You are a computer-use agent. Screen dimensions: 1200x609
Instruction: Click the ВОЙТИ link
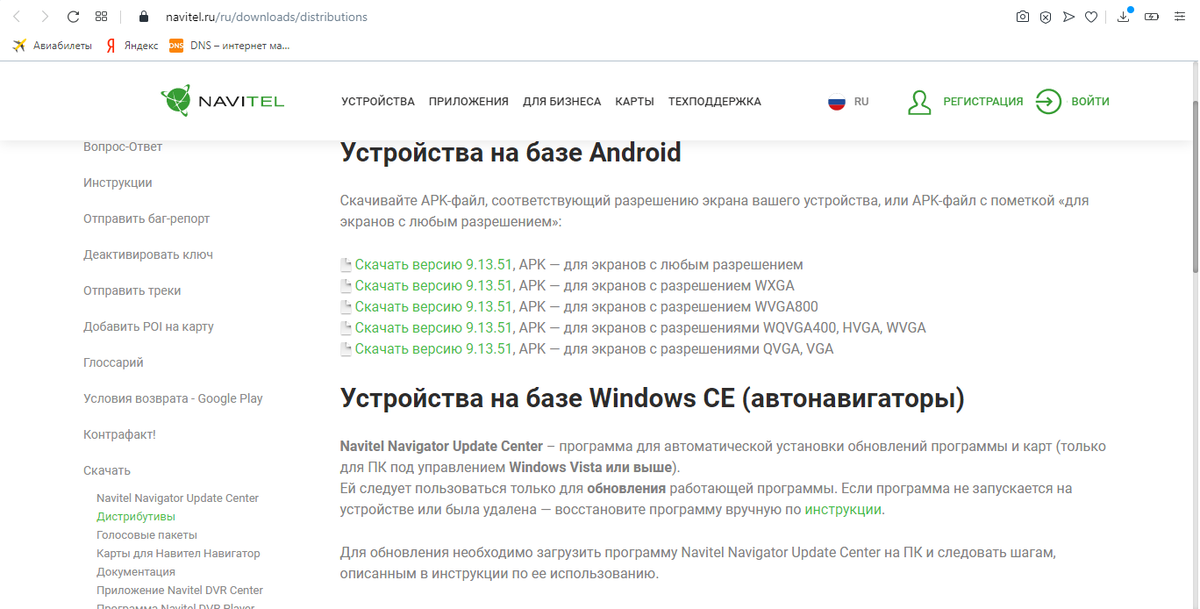(x=1090, y=102)
